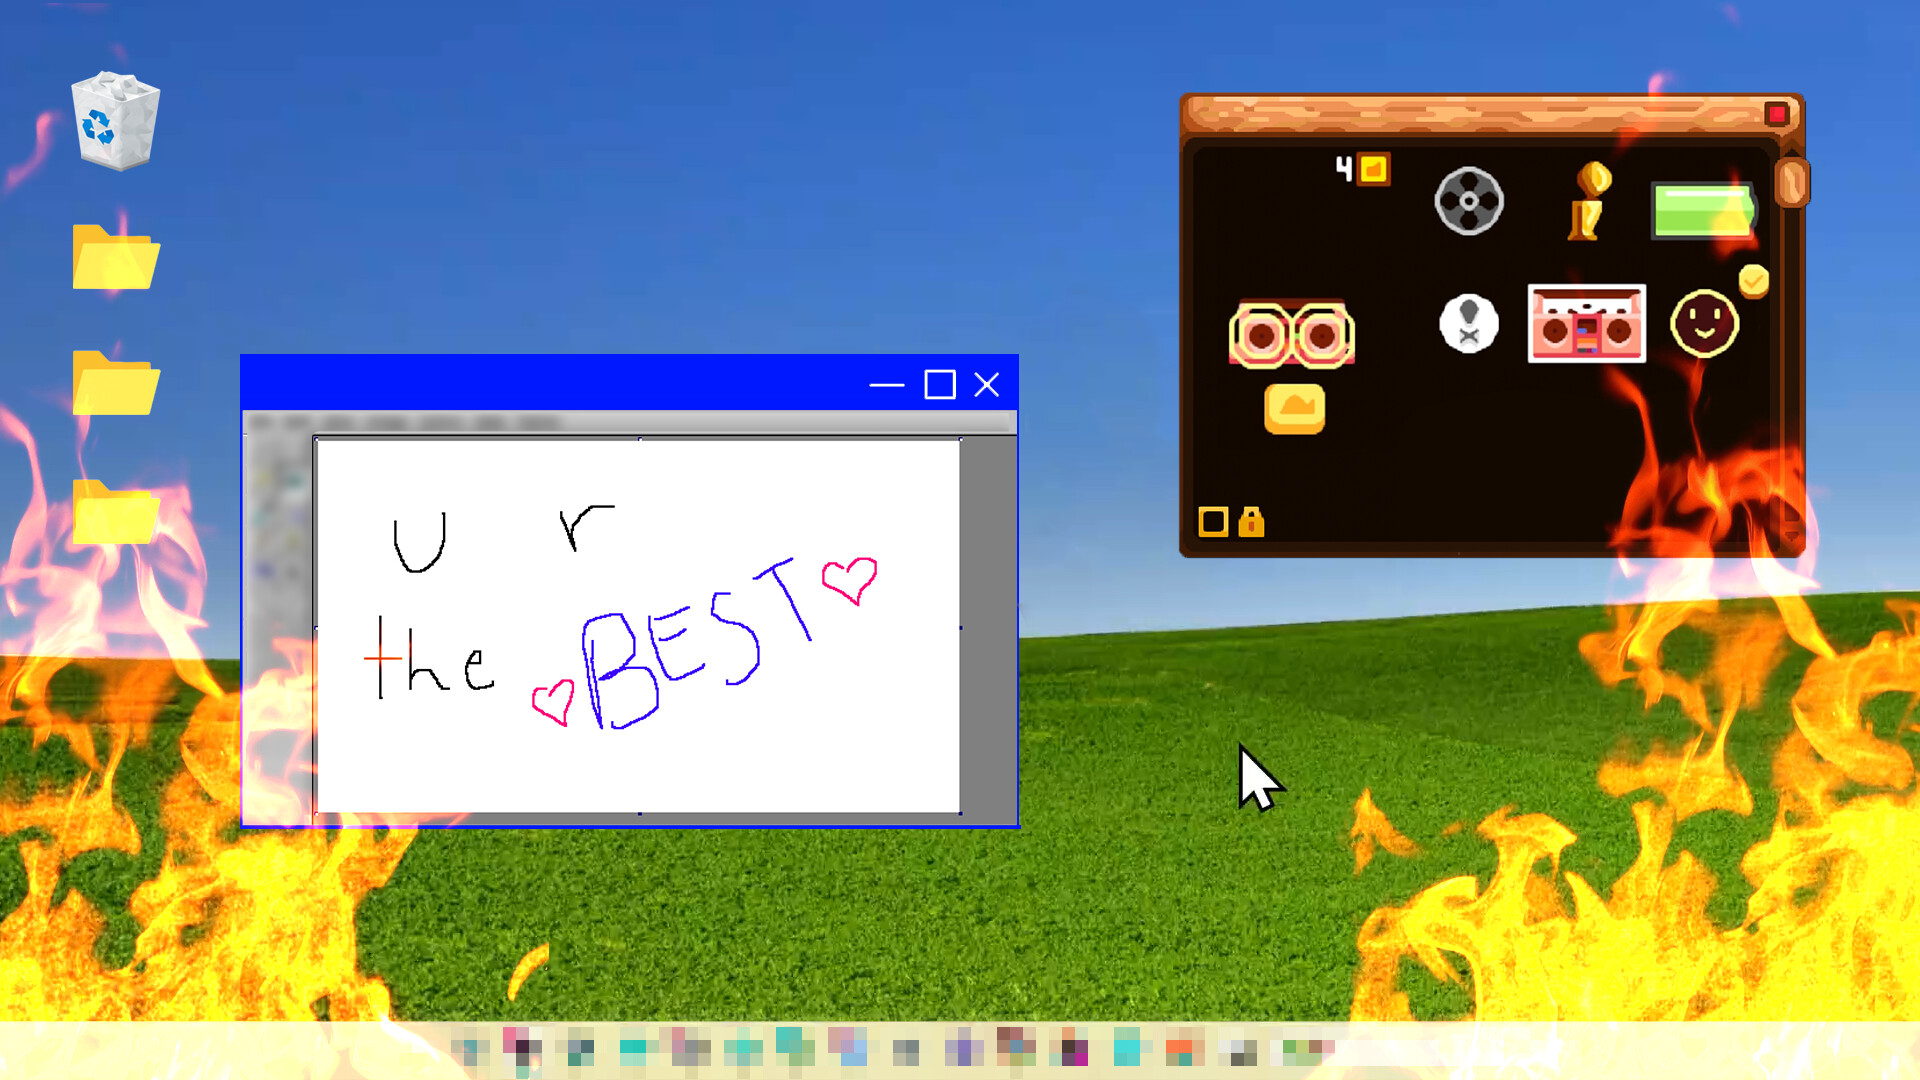Maximize the blue paint window
1920x1080 pixels.
(x=940, y=385)
